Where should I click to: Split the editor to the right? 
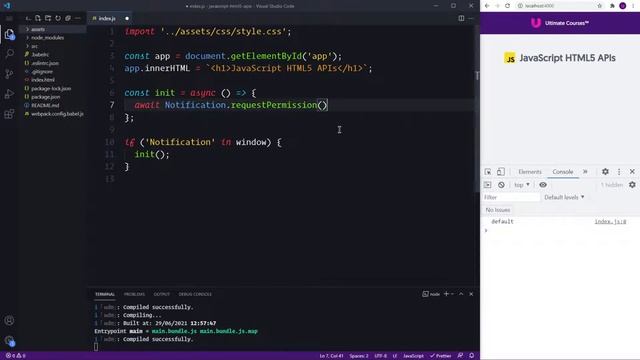point(461,18)
